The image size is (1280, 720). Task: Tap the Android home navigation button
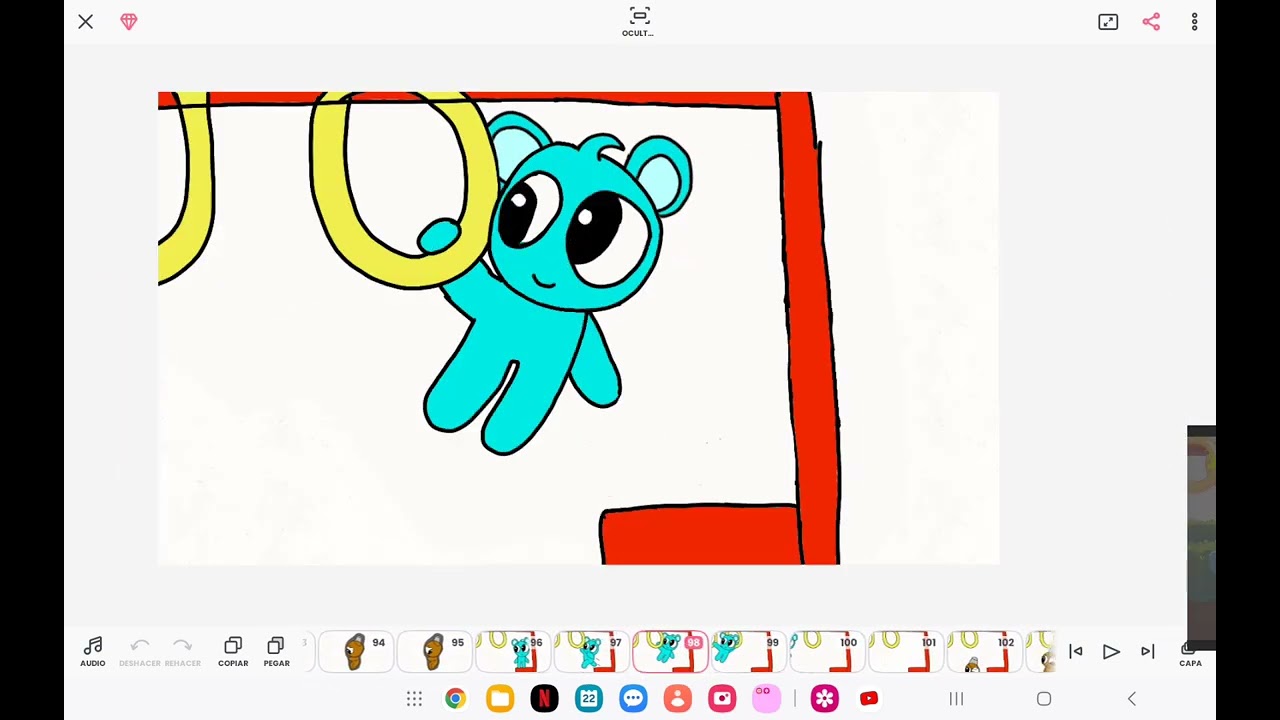point(1044,699)
